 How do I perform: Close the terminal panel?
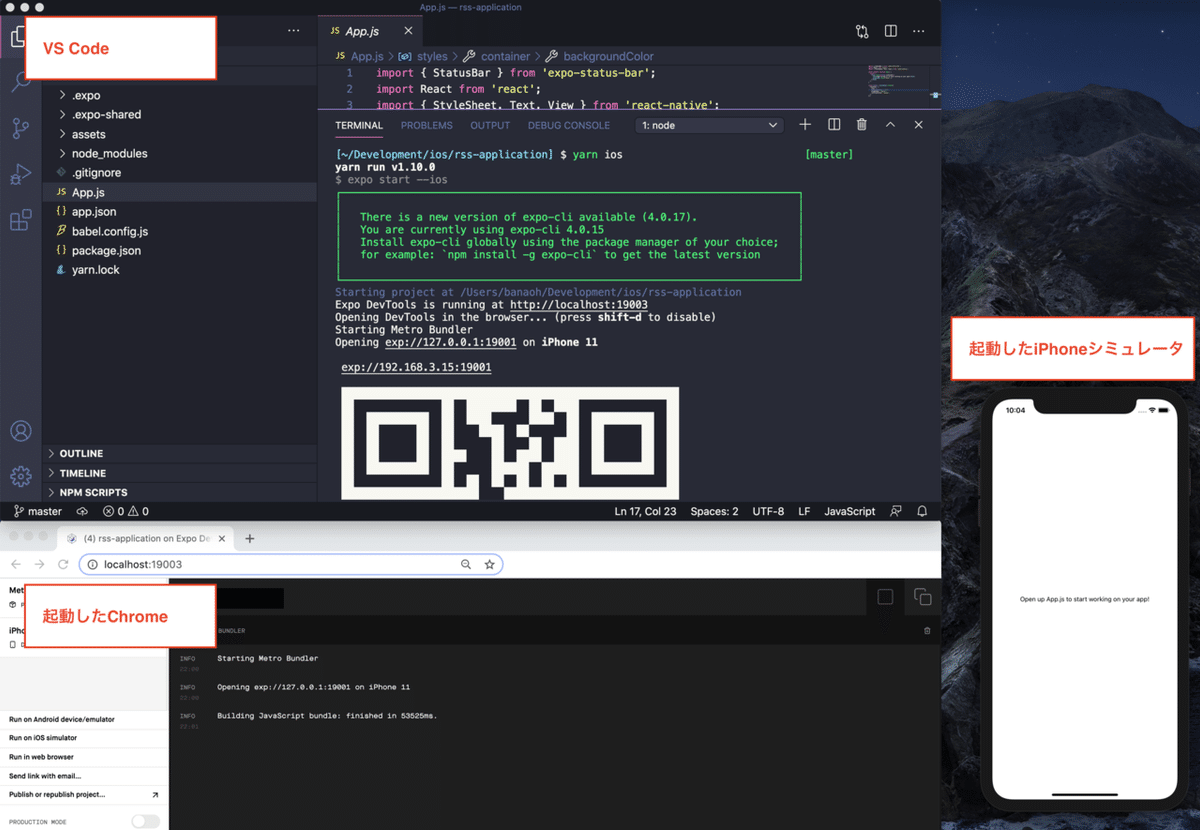(918, 125)
